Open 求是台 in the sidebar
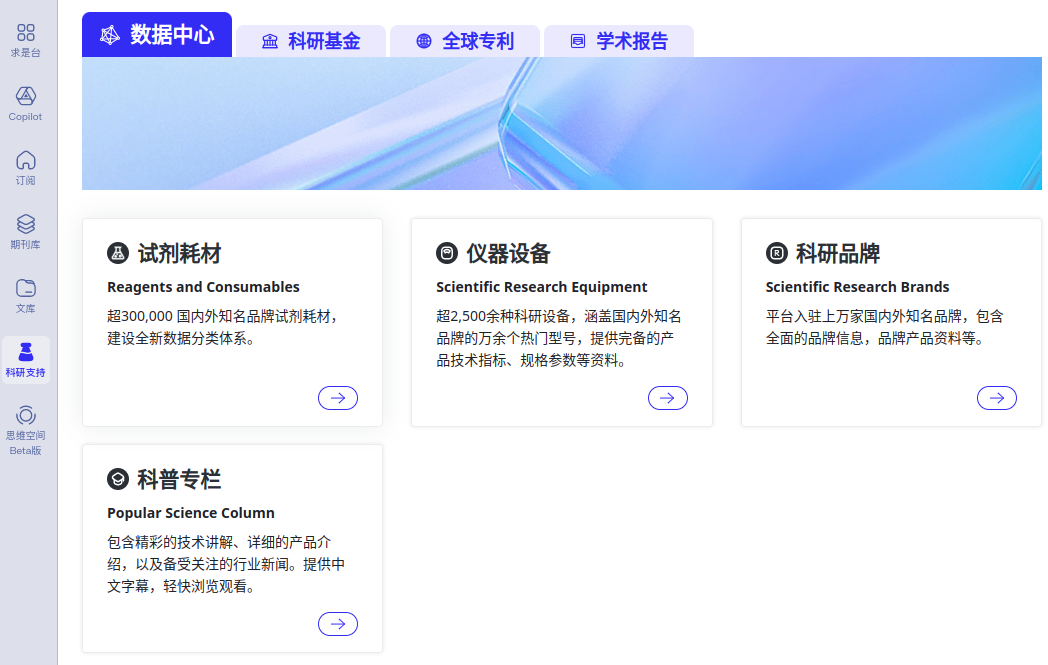The width and height of the screenshot is (1048, 665). coord(26,39)
